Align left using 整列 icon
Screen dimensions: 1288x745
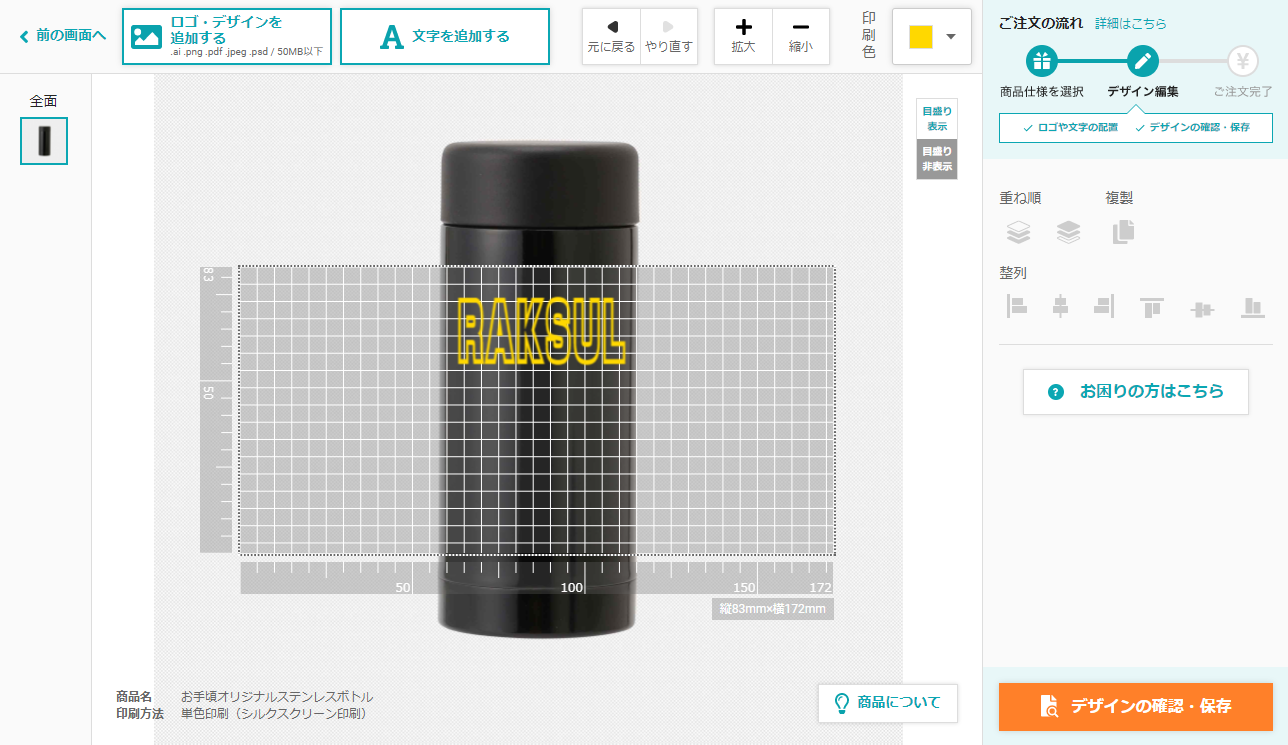[x=1017, y=307]
